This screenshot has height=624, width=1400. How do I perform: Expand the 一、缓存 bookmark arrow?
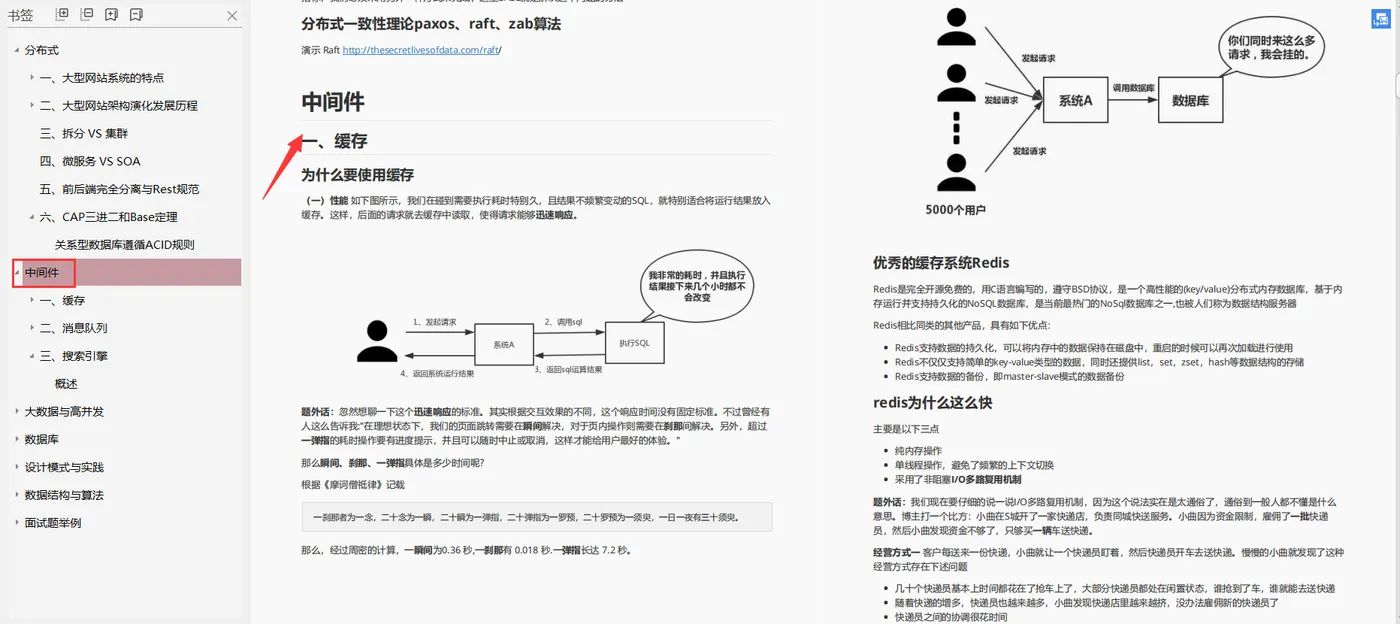click(33, 300)
